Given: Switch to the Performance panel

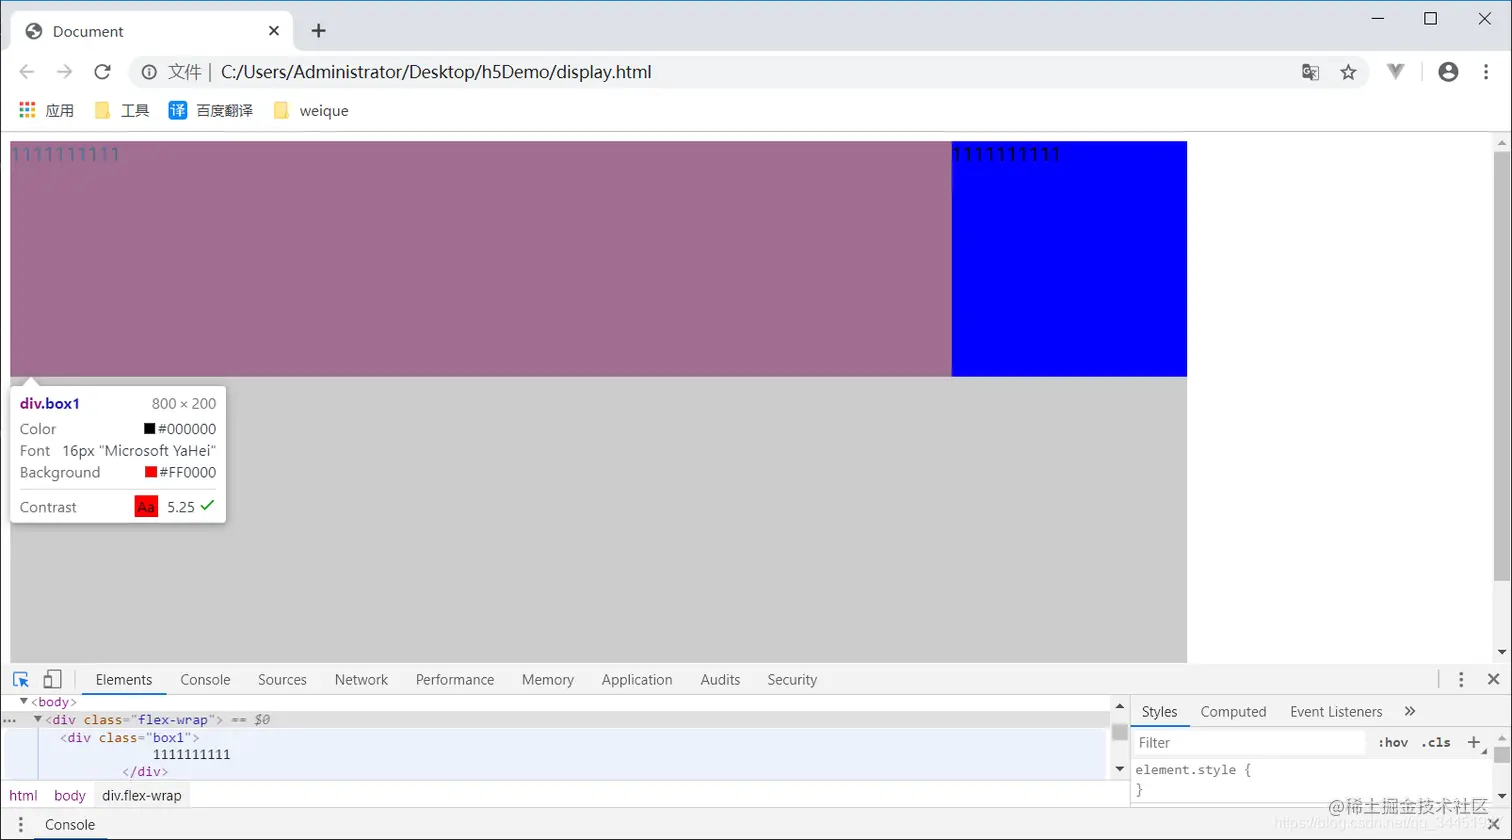Looking at the screenshot, I should (455, 680).
